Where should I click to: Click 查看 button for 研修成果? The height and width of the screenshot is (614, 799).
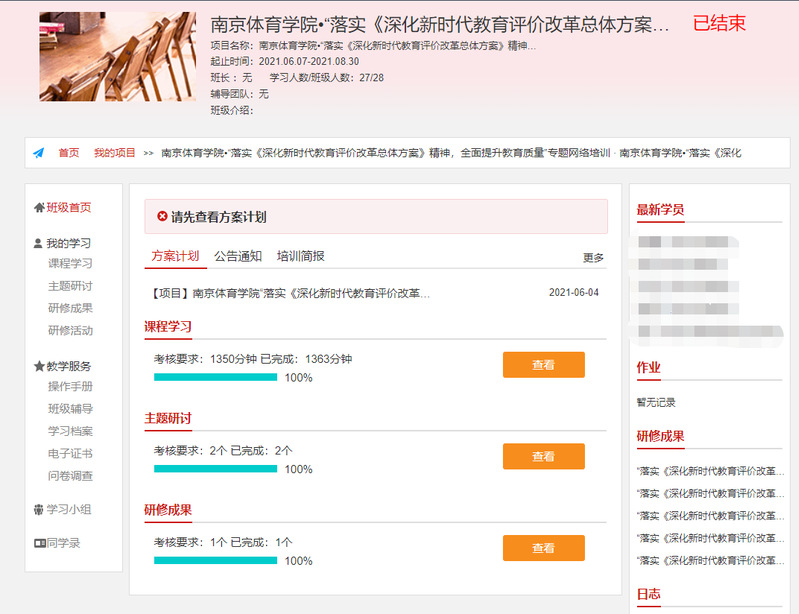[543, 548]
